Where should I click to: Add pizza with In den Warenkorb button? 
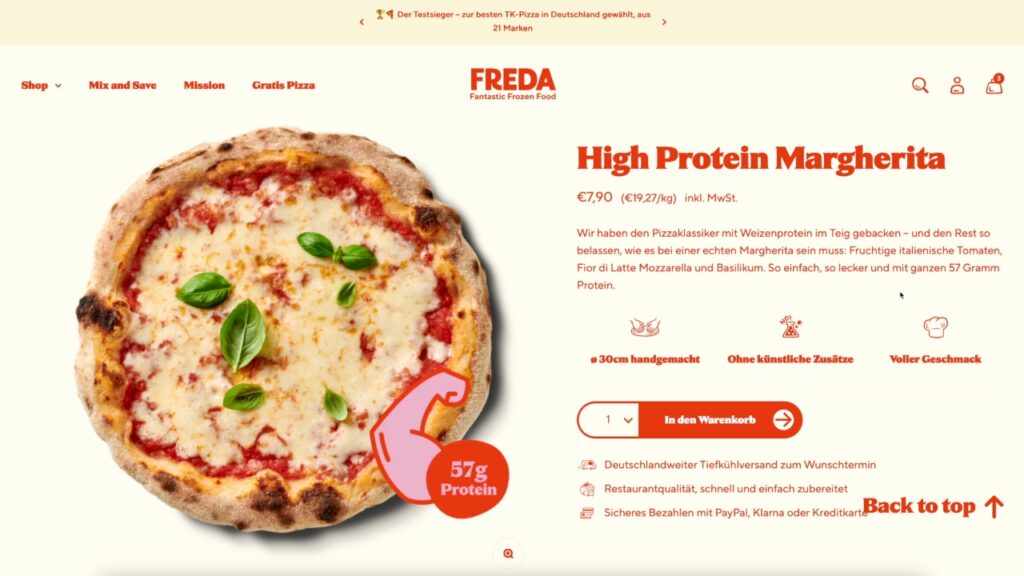720,420
